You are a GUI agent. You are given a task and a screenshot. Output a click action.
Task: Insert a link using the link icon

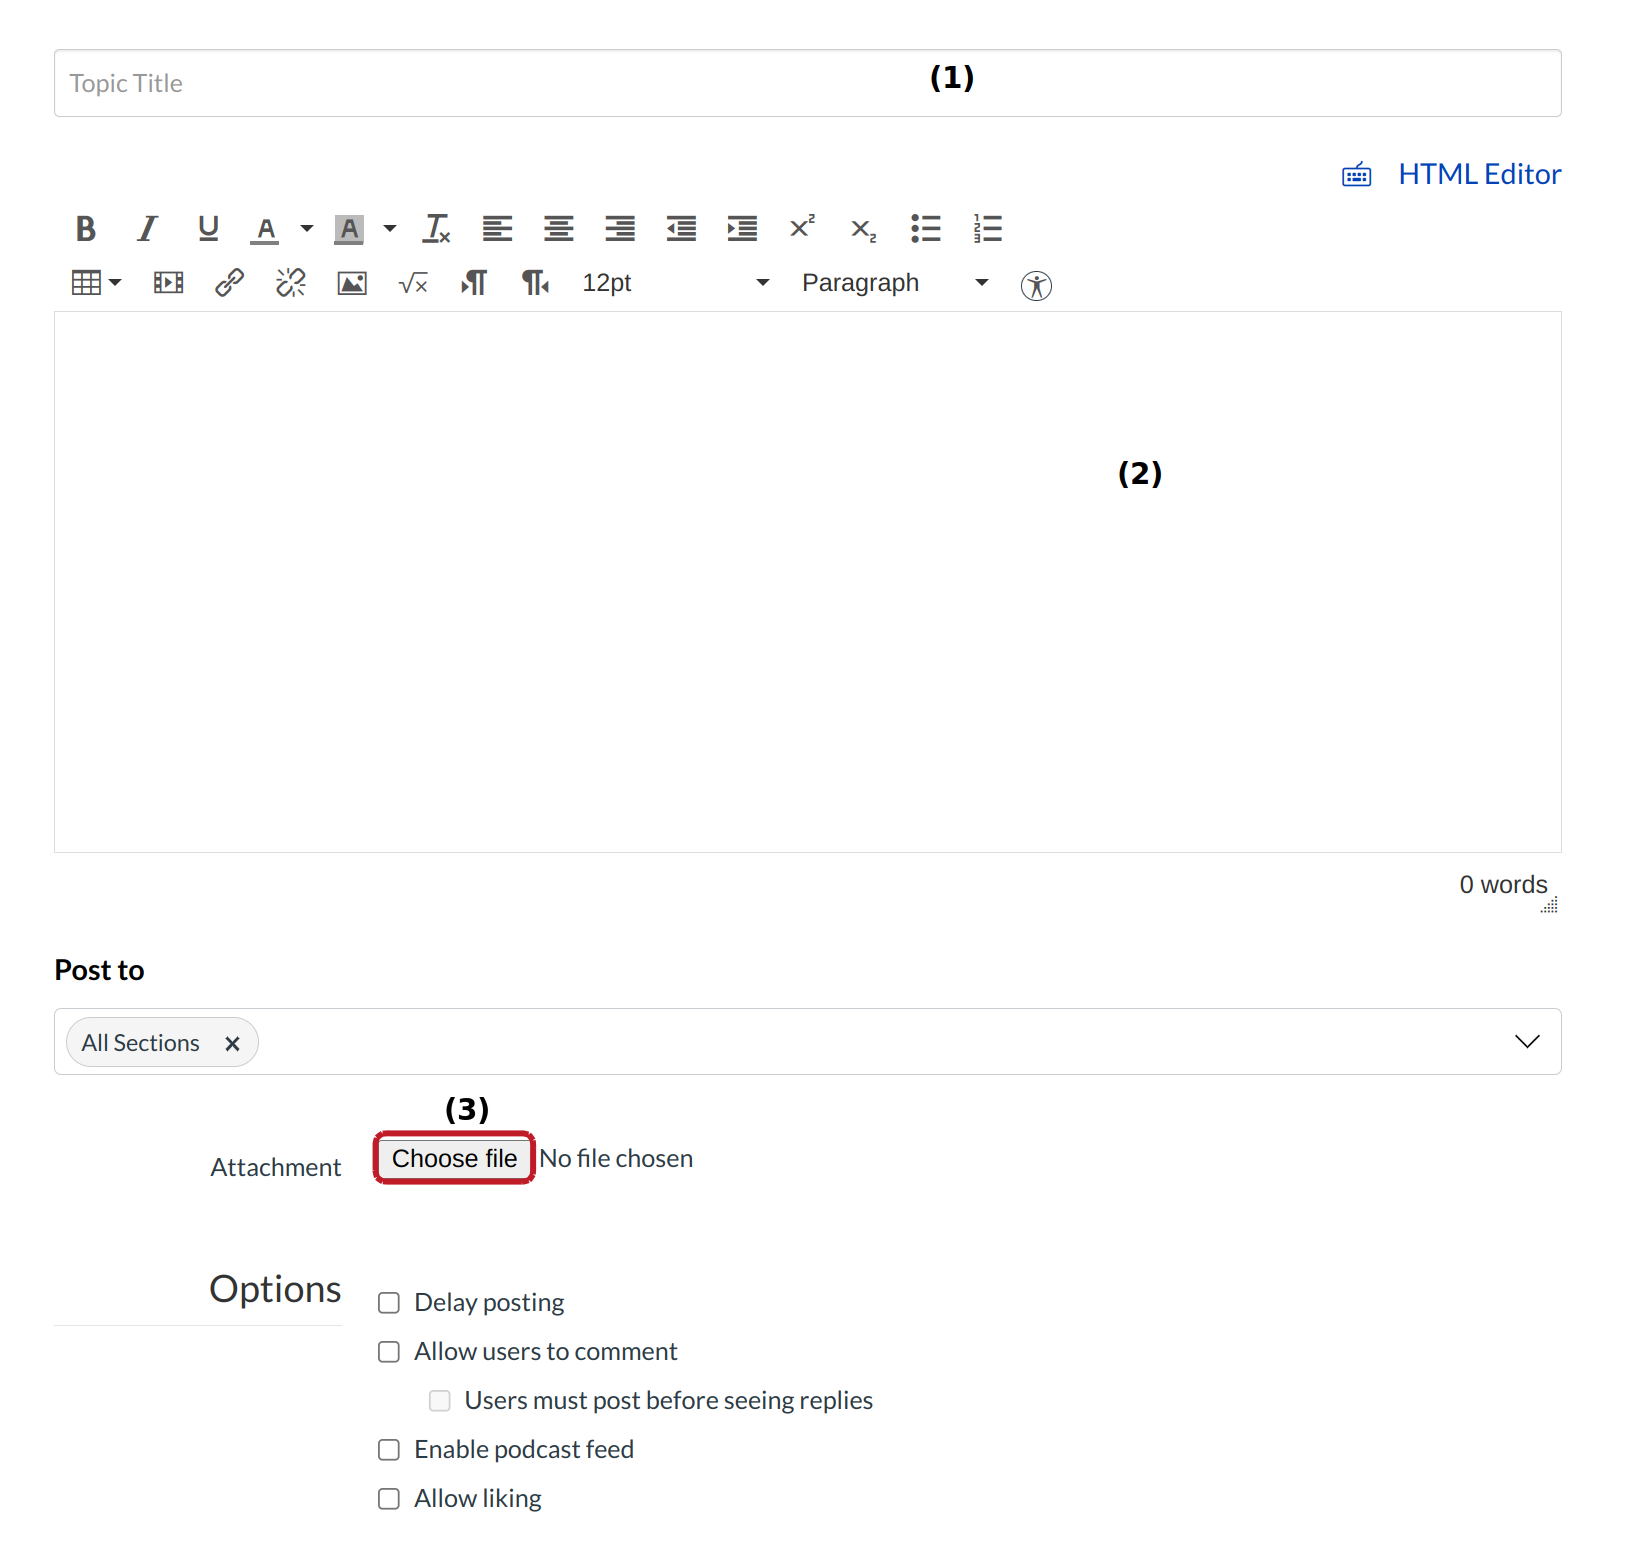[x=229, y=283]
